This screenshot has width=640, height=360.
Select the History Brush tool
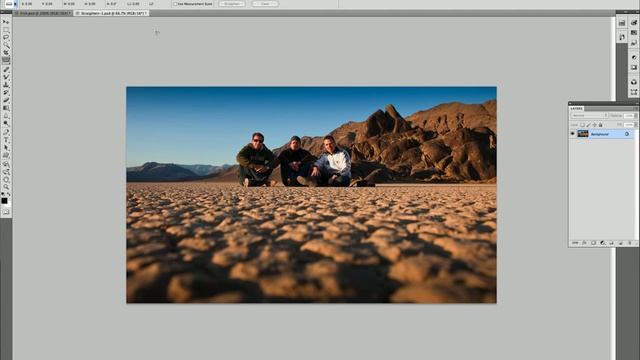pos(6,93)
